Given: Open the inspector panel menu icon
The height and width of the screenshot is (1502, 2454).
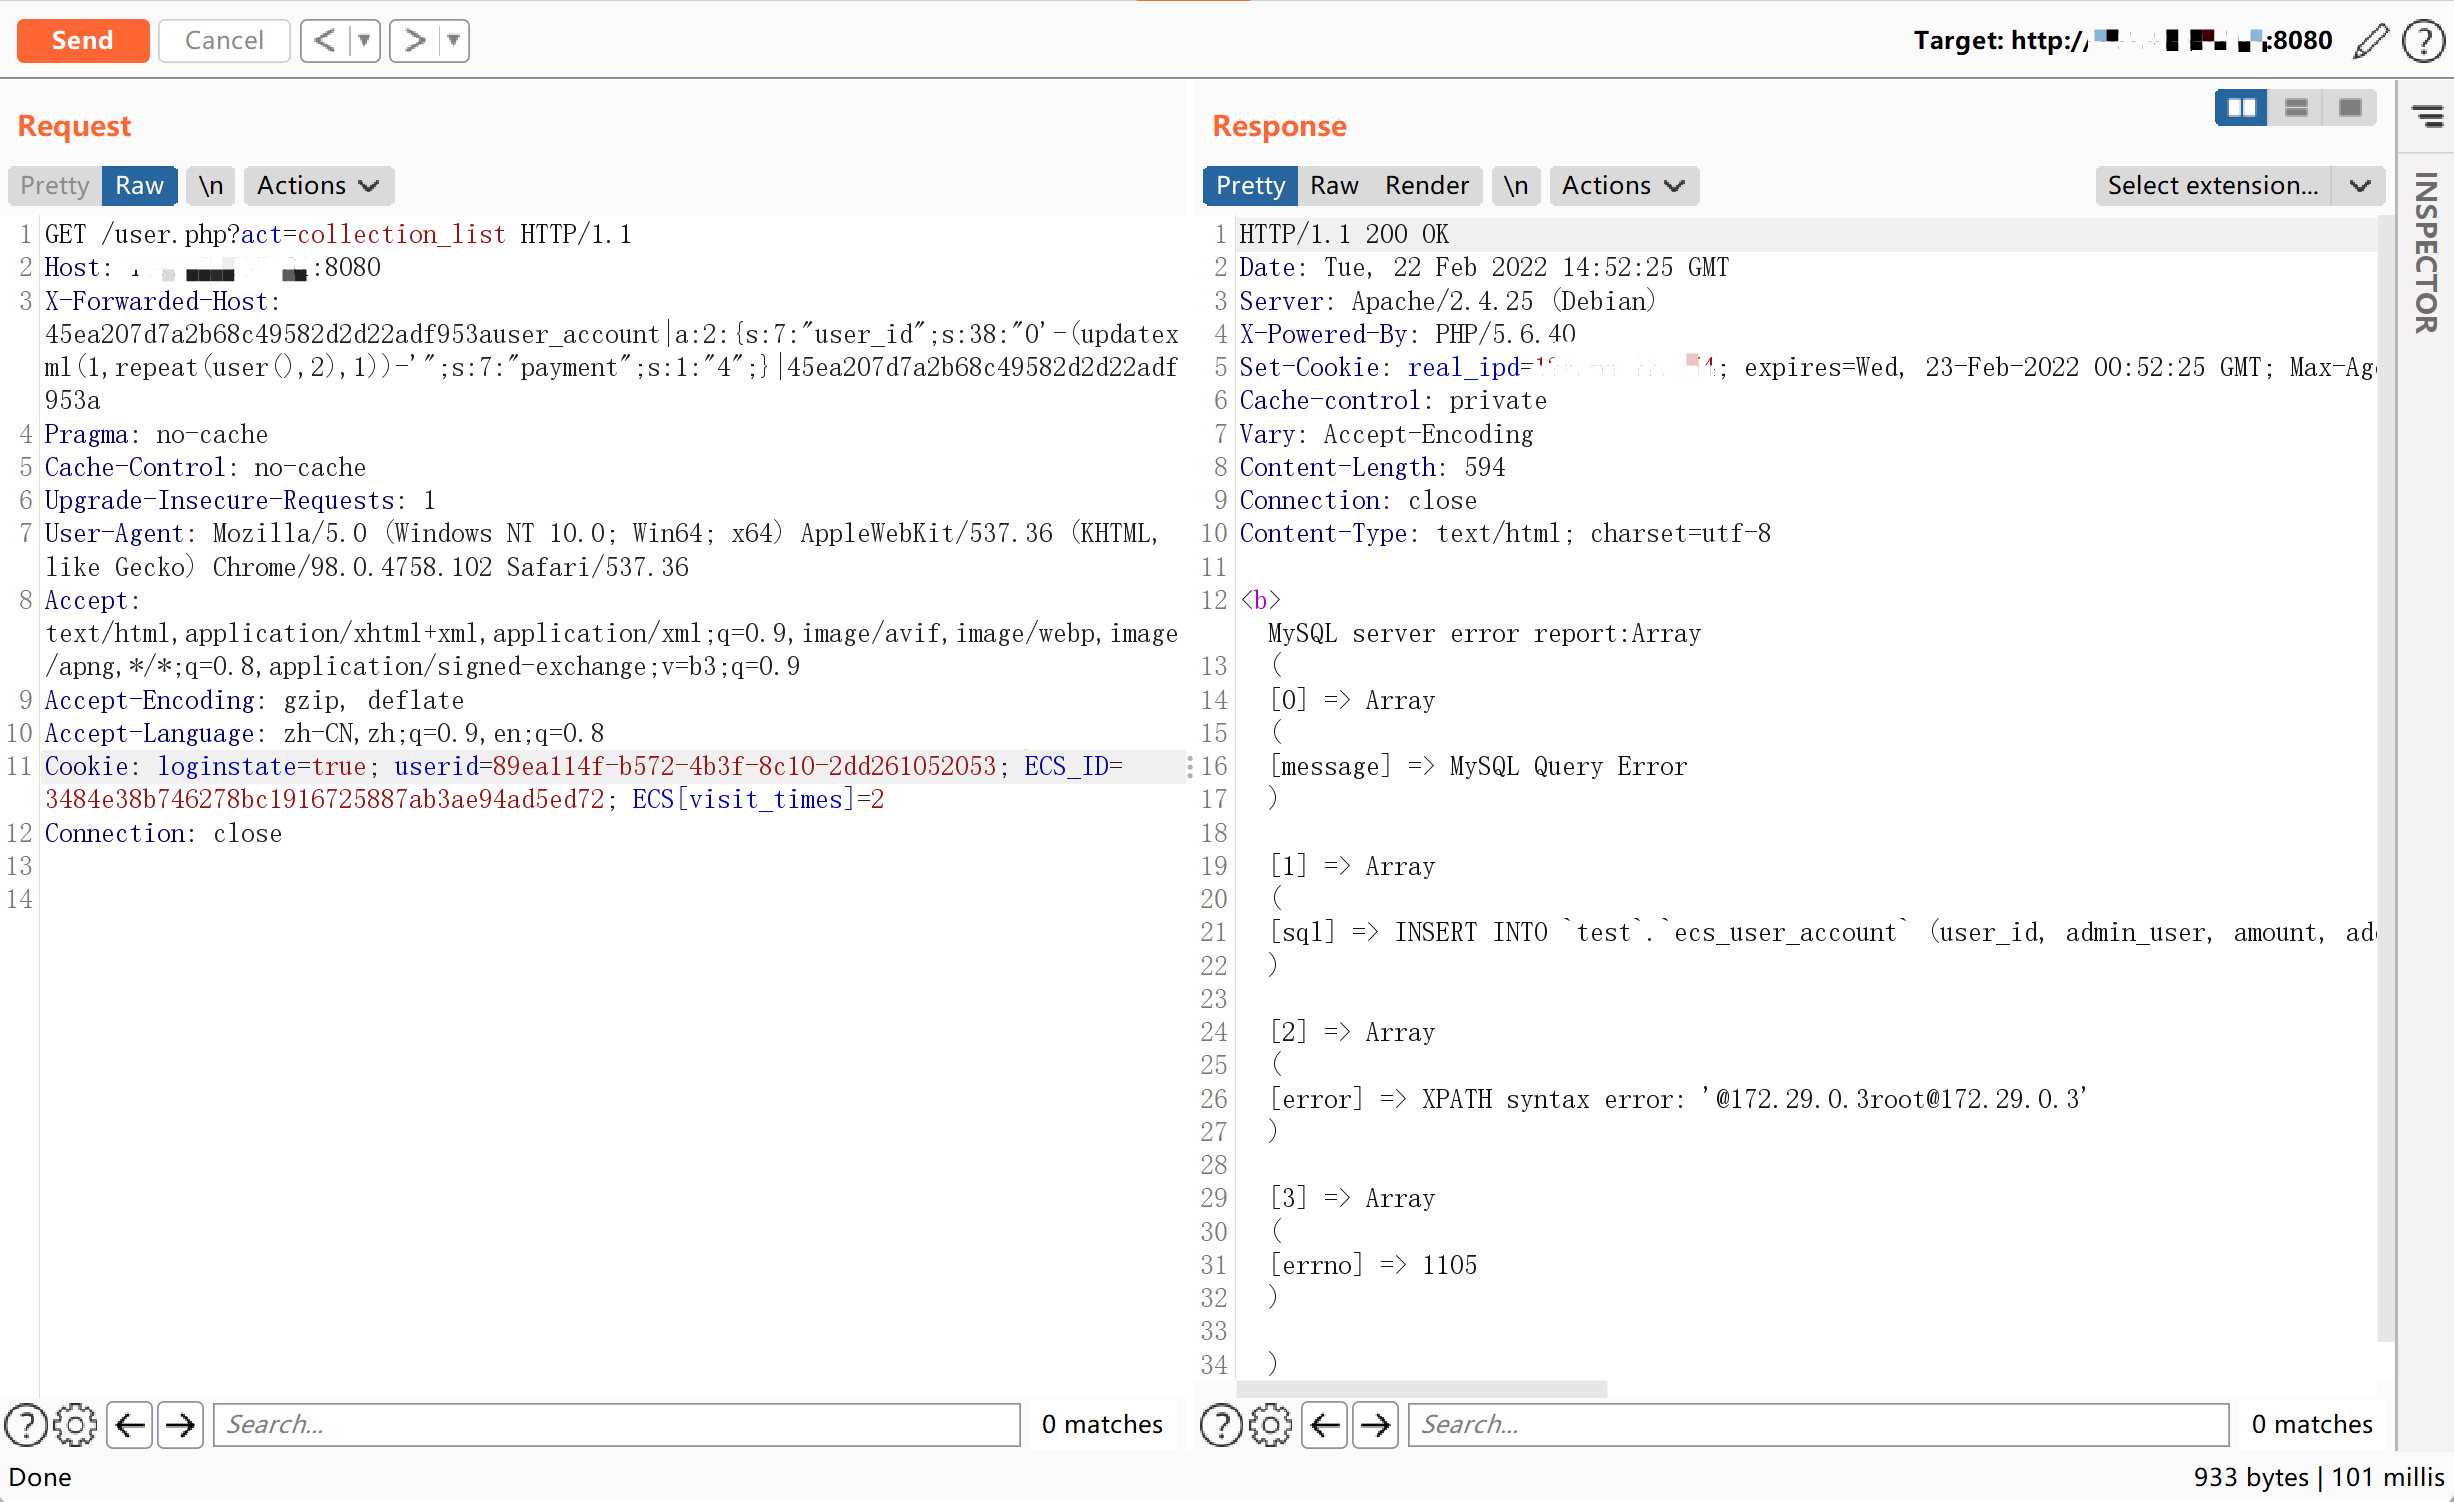Looking at the screenshot, I should click(2427, 116).
